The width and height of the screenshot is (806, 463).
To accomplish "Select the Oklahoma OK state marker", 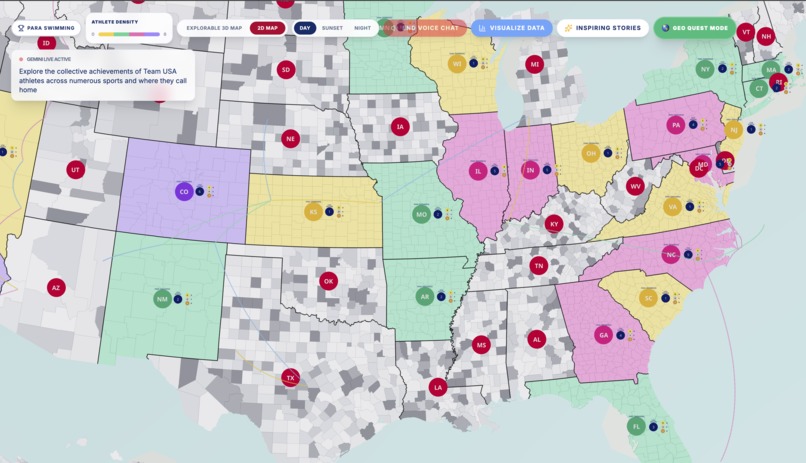I will coord(328,281).
